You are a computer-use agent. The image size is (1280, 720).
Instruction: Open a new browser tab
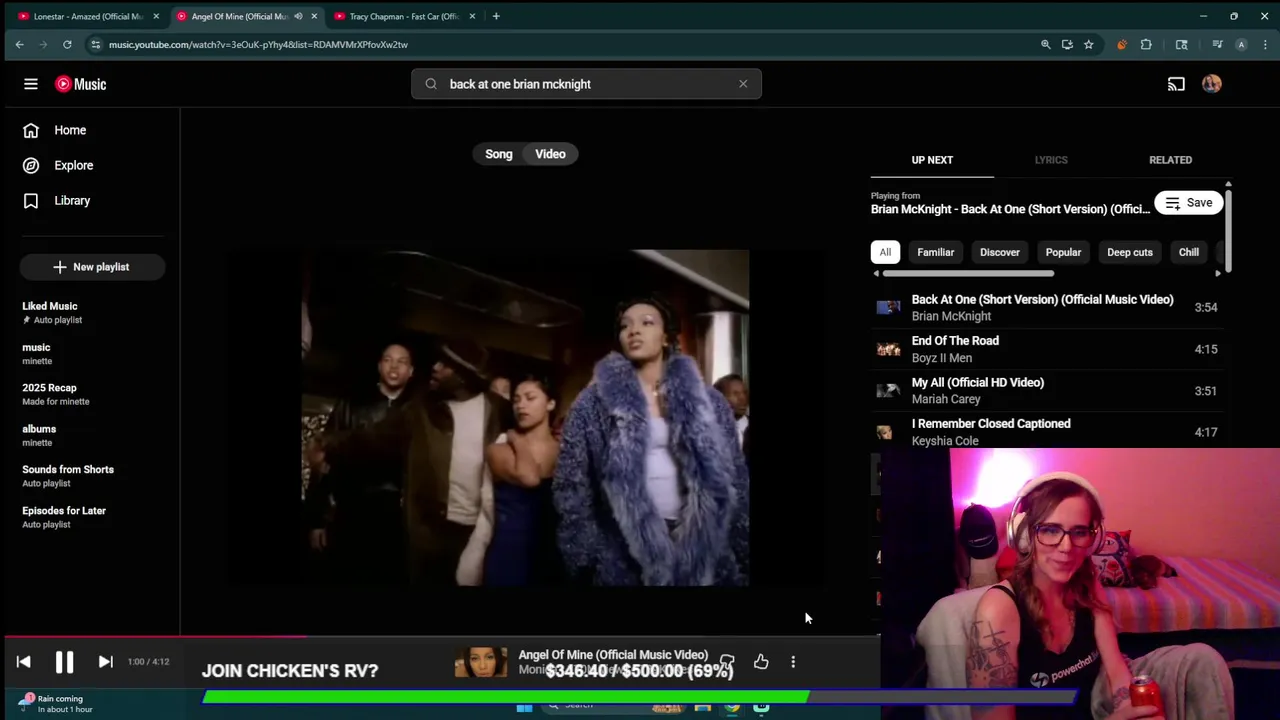496,16
